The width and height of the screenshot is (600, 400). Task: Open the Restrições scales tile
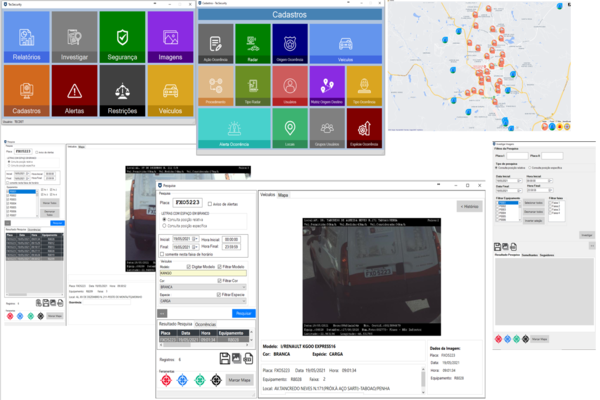click(x=122, y=91)
